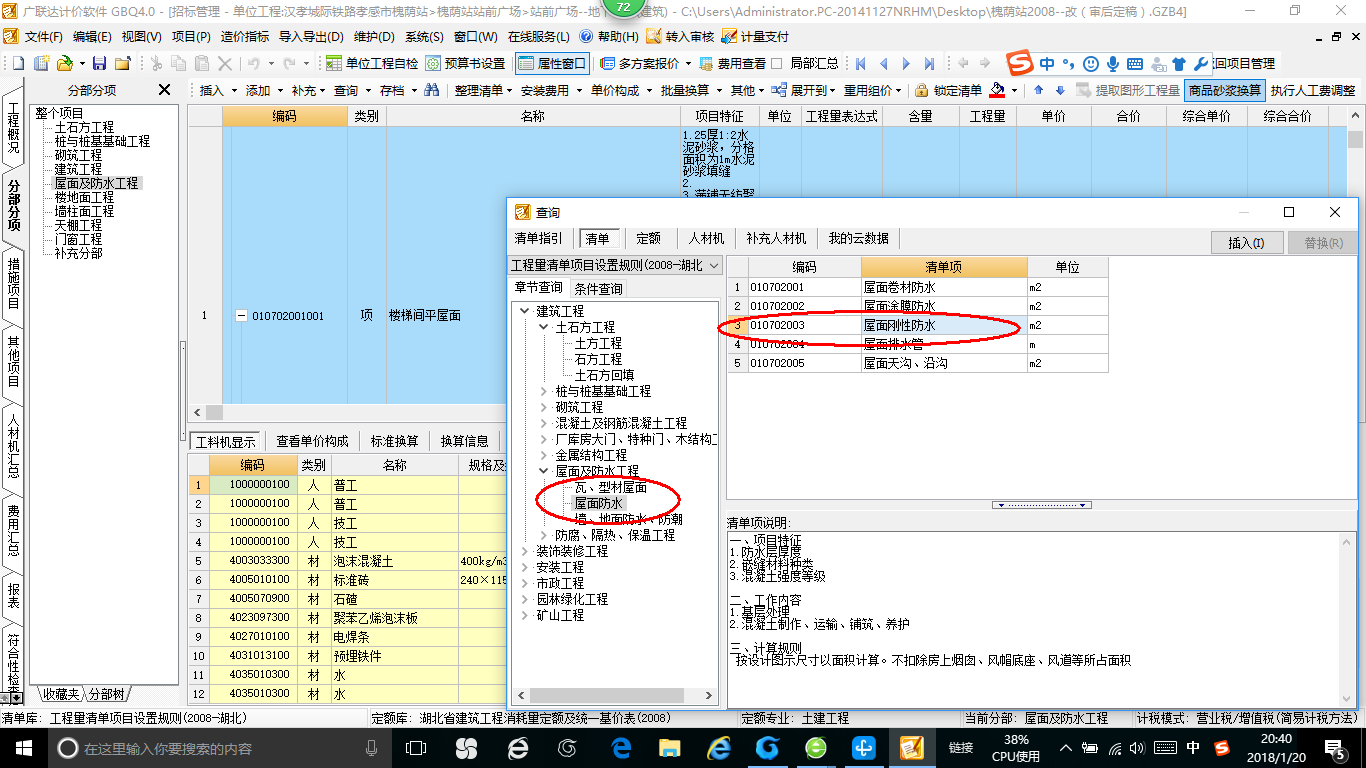This screenshot has width=1366, height=768.
Task: Click taskbar search box
Action: (x=219, y=748)
